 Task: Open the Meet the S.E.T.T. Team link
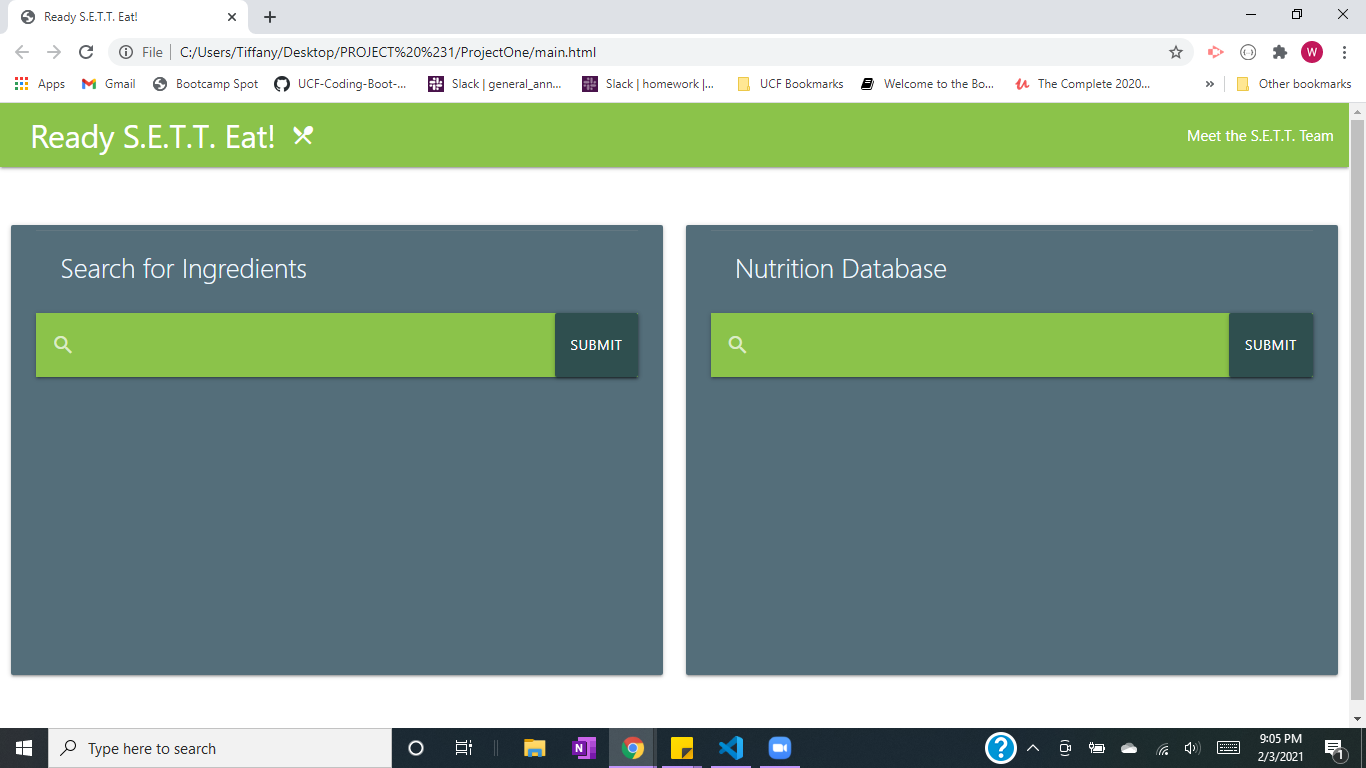pos(1260,136)
